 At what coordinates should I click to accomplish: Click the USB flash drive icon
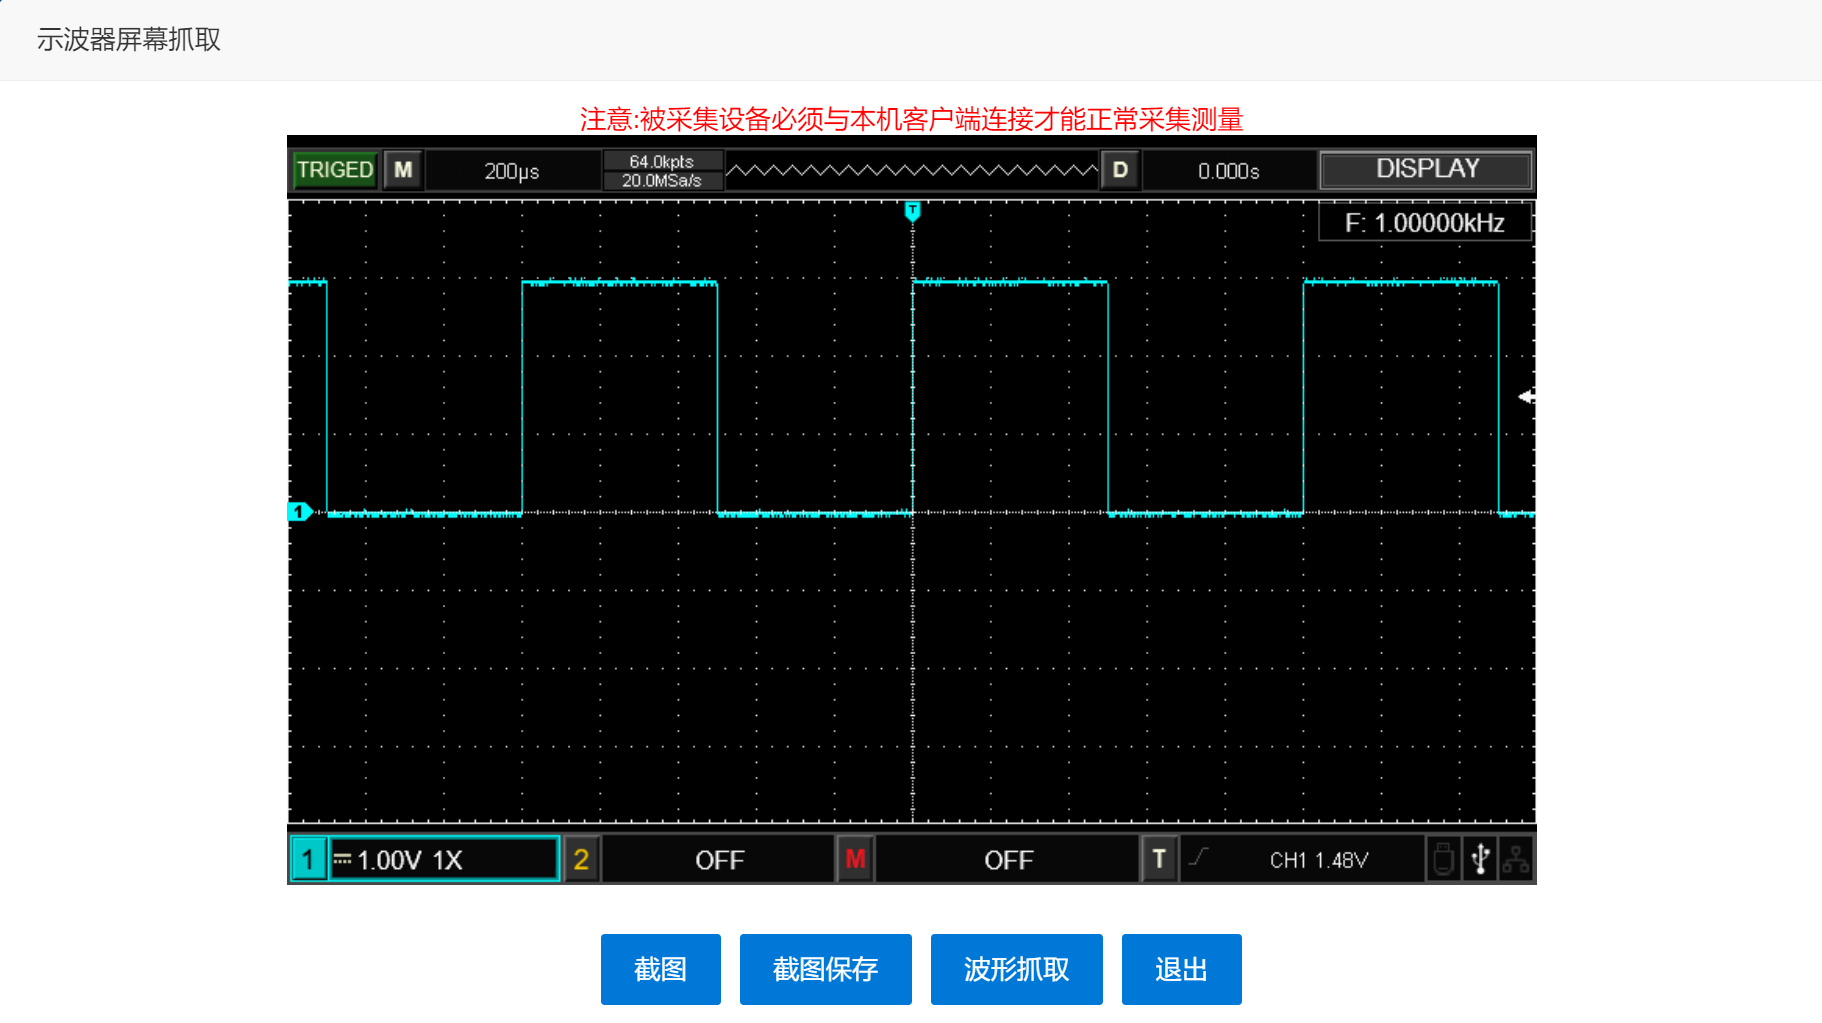[x=1443, y=859]
